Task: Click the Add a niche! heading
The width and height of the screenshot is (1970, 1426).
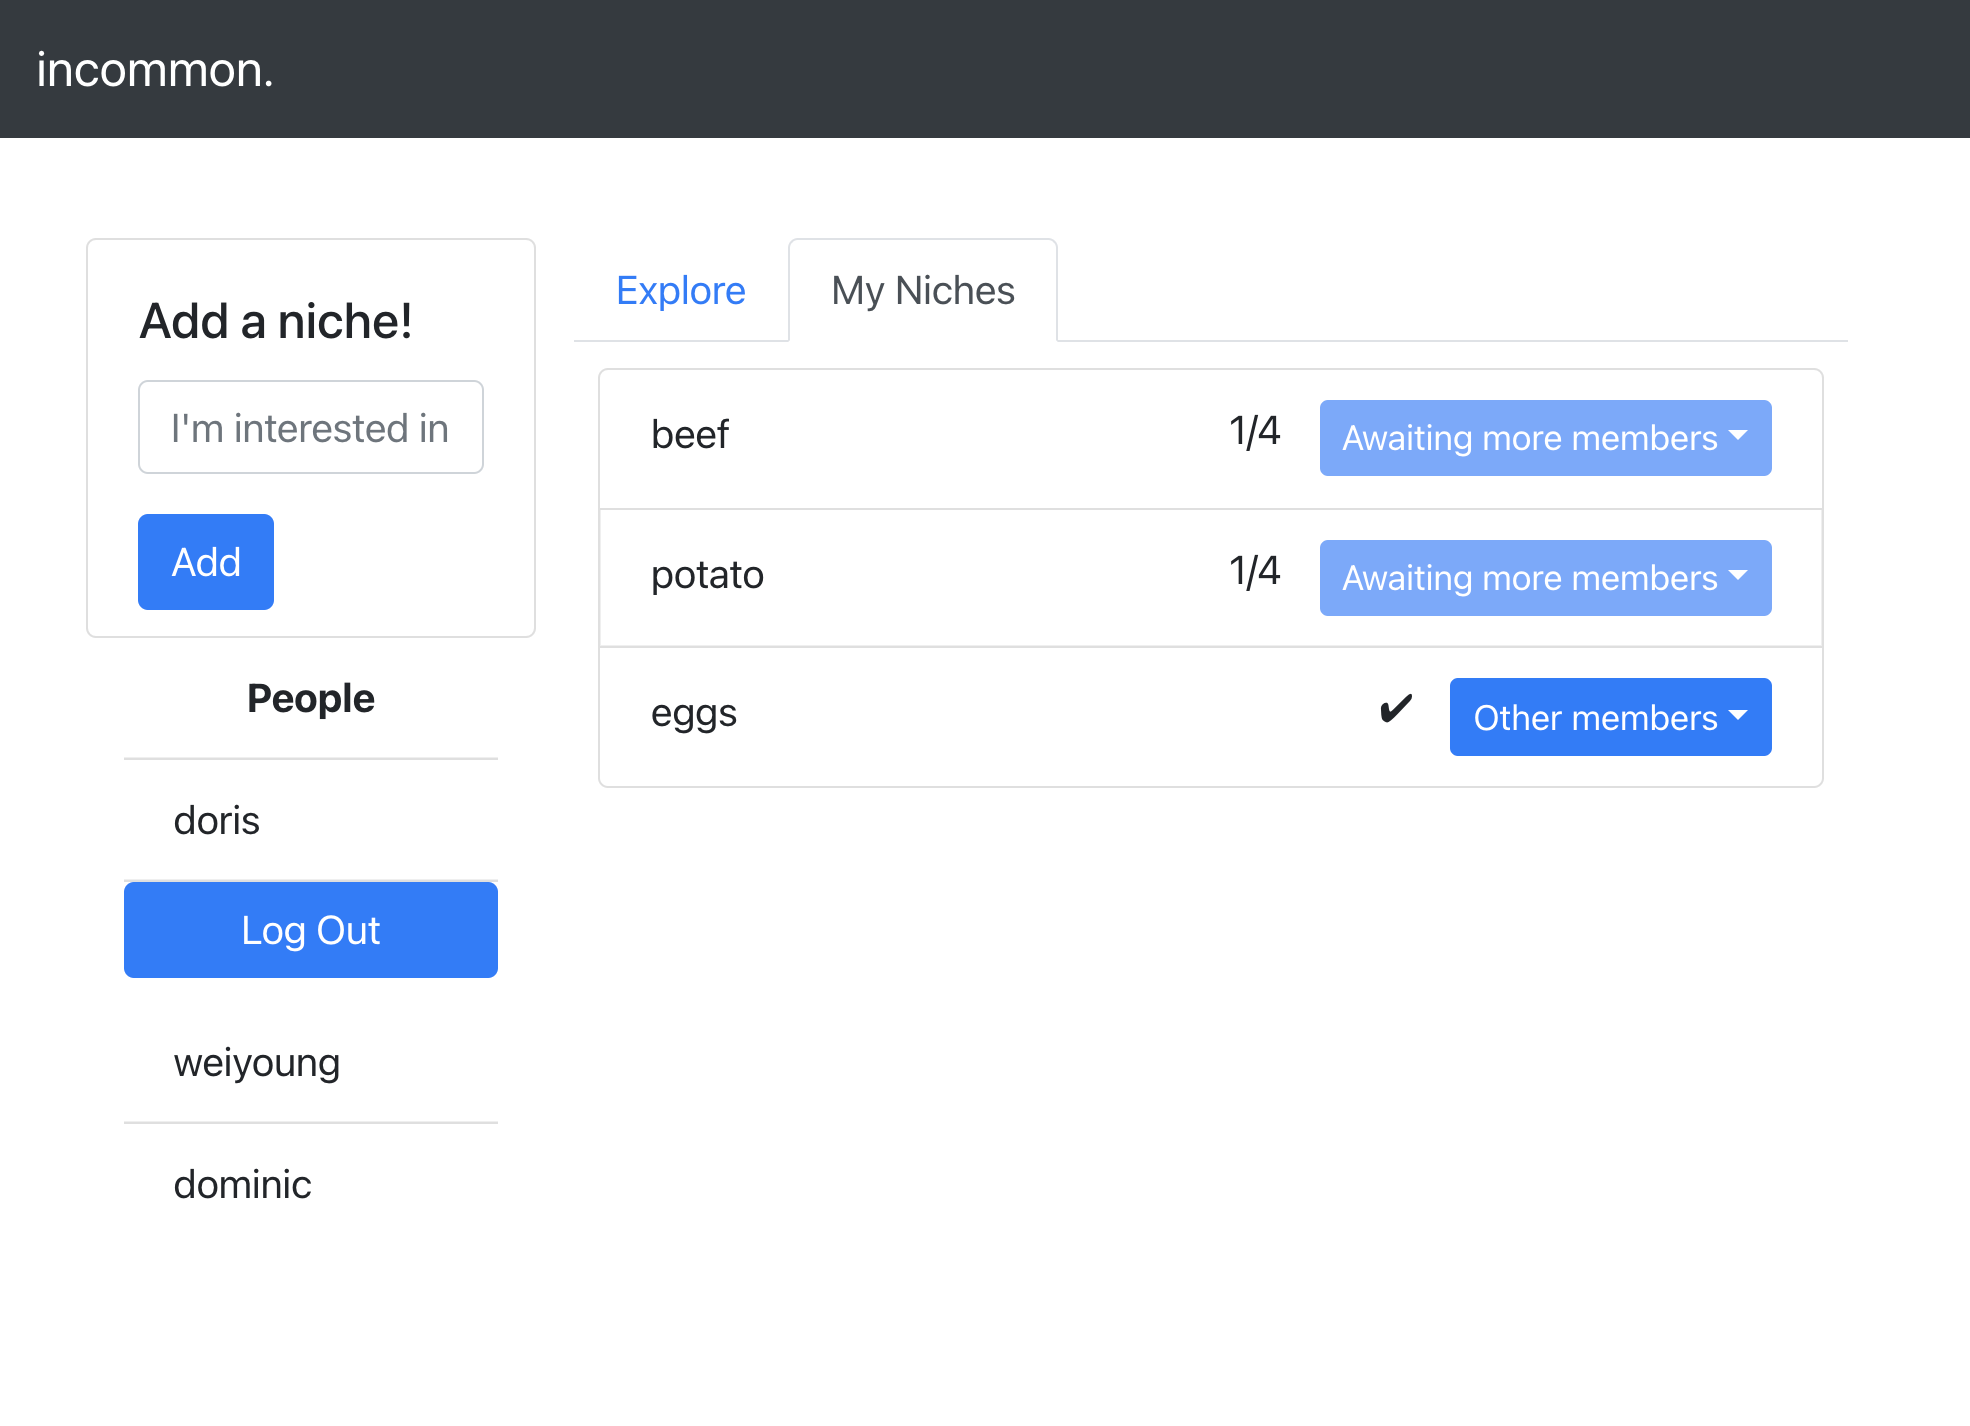Action: coord(276,321)
